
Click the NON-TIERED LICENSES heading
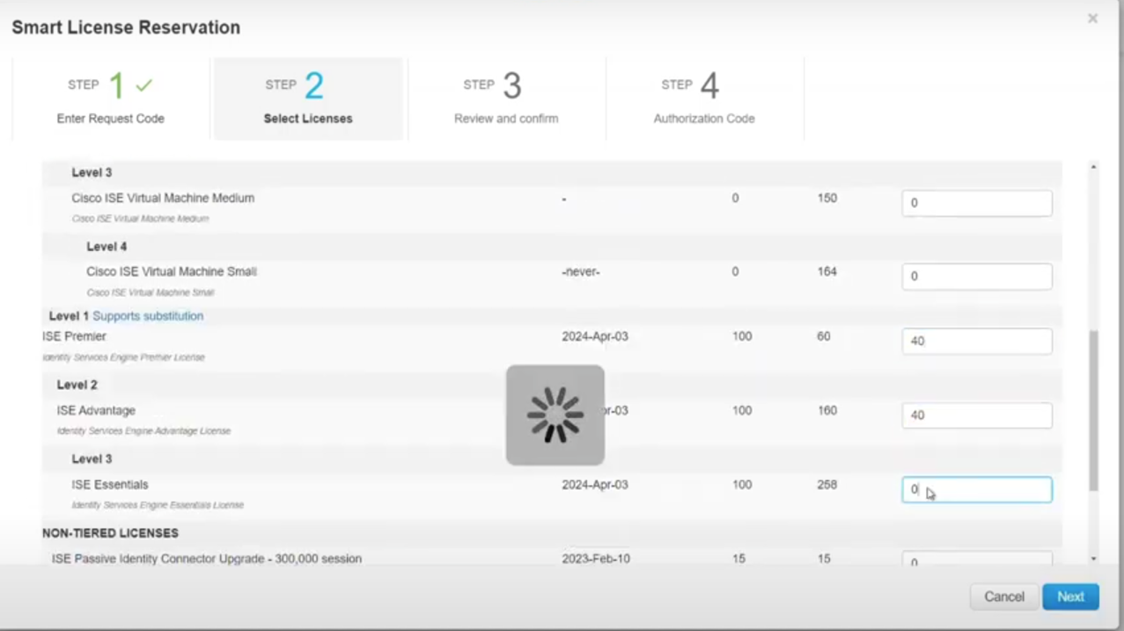pos(110,533)
